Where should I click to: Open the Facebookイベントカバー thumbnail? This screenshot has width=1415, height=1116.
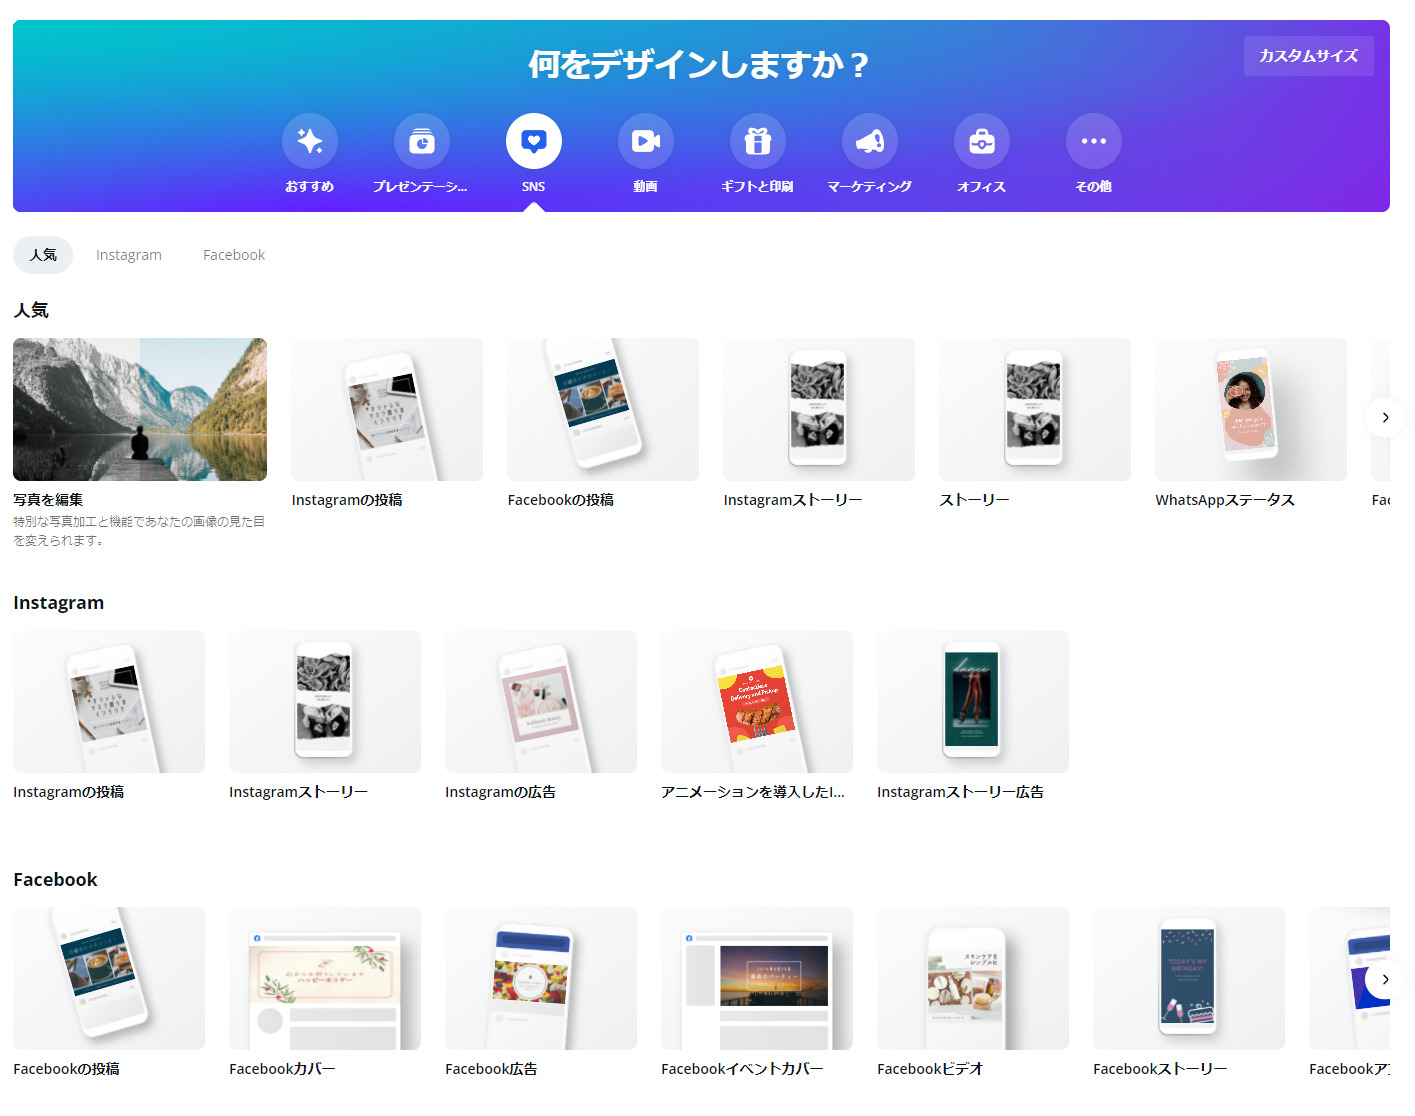pyautogui.click(x=757, y=978)
